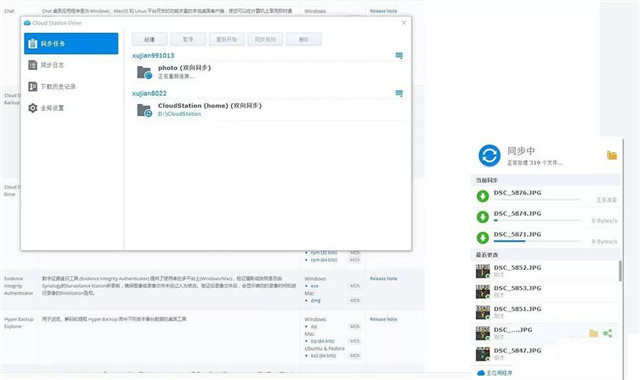Click rpm (64 bits) download link
Screen dimensions: 640x380
point(324,260)
